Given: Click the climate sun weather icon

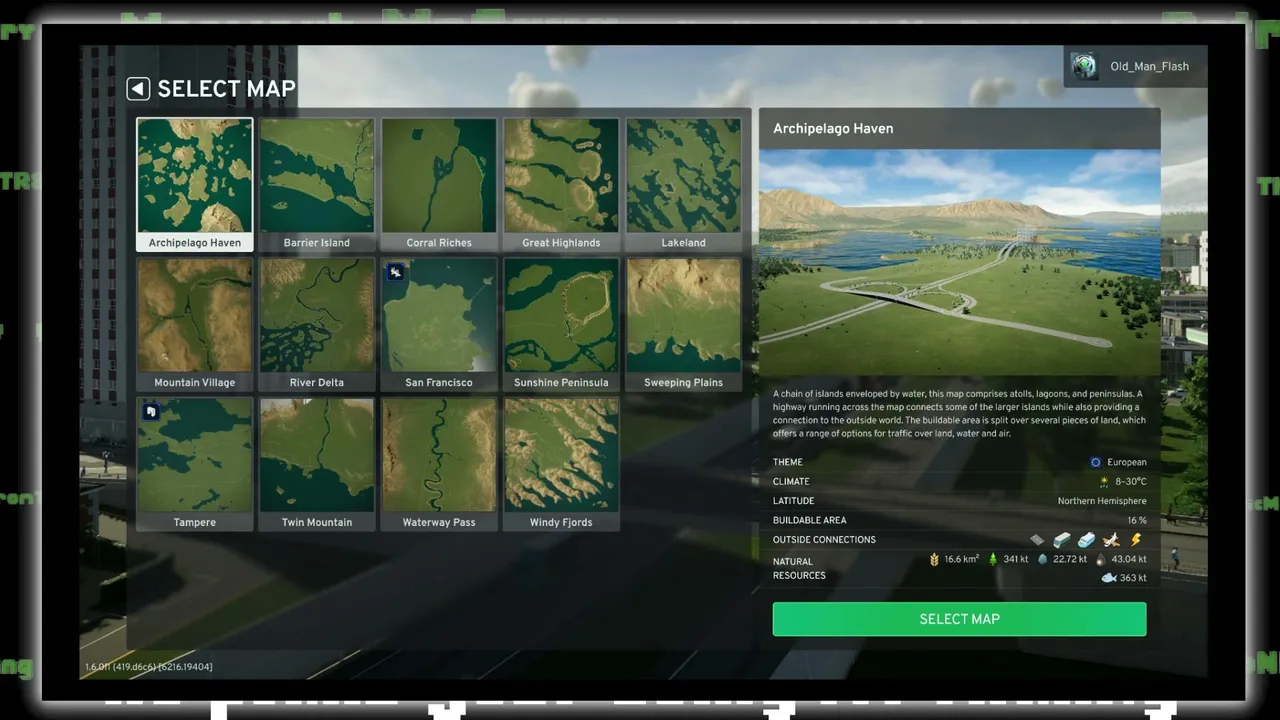Looking at the screenshot, I should pyautogui.click(x=1104, y=481).
